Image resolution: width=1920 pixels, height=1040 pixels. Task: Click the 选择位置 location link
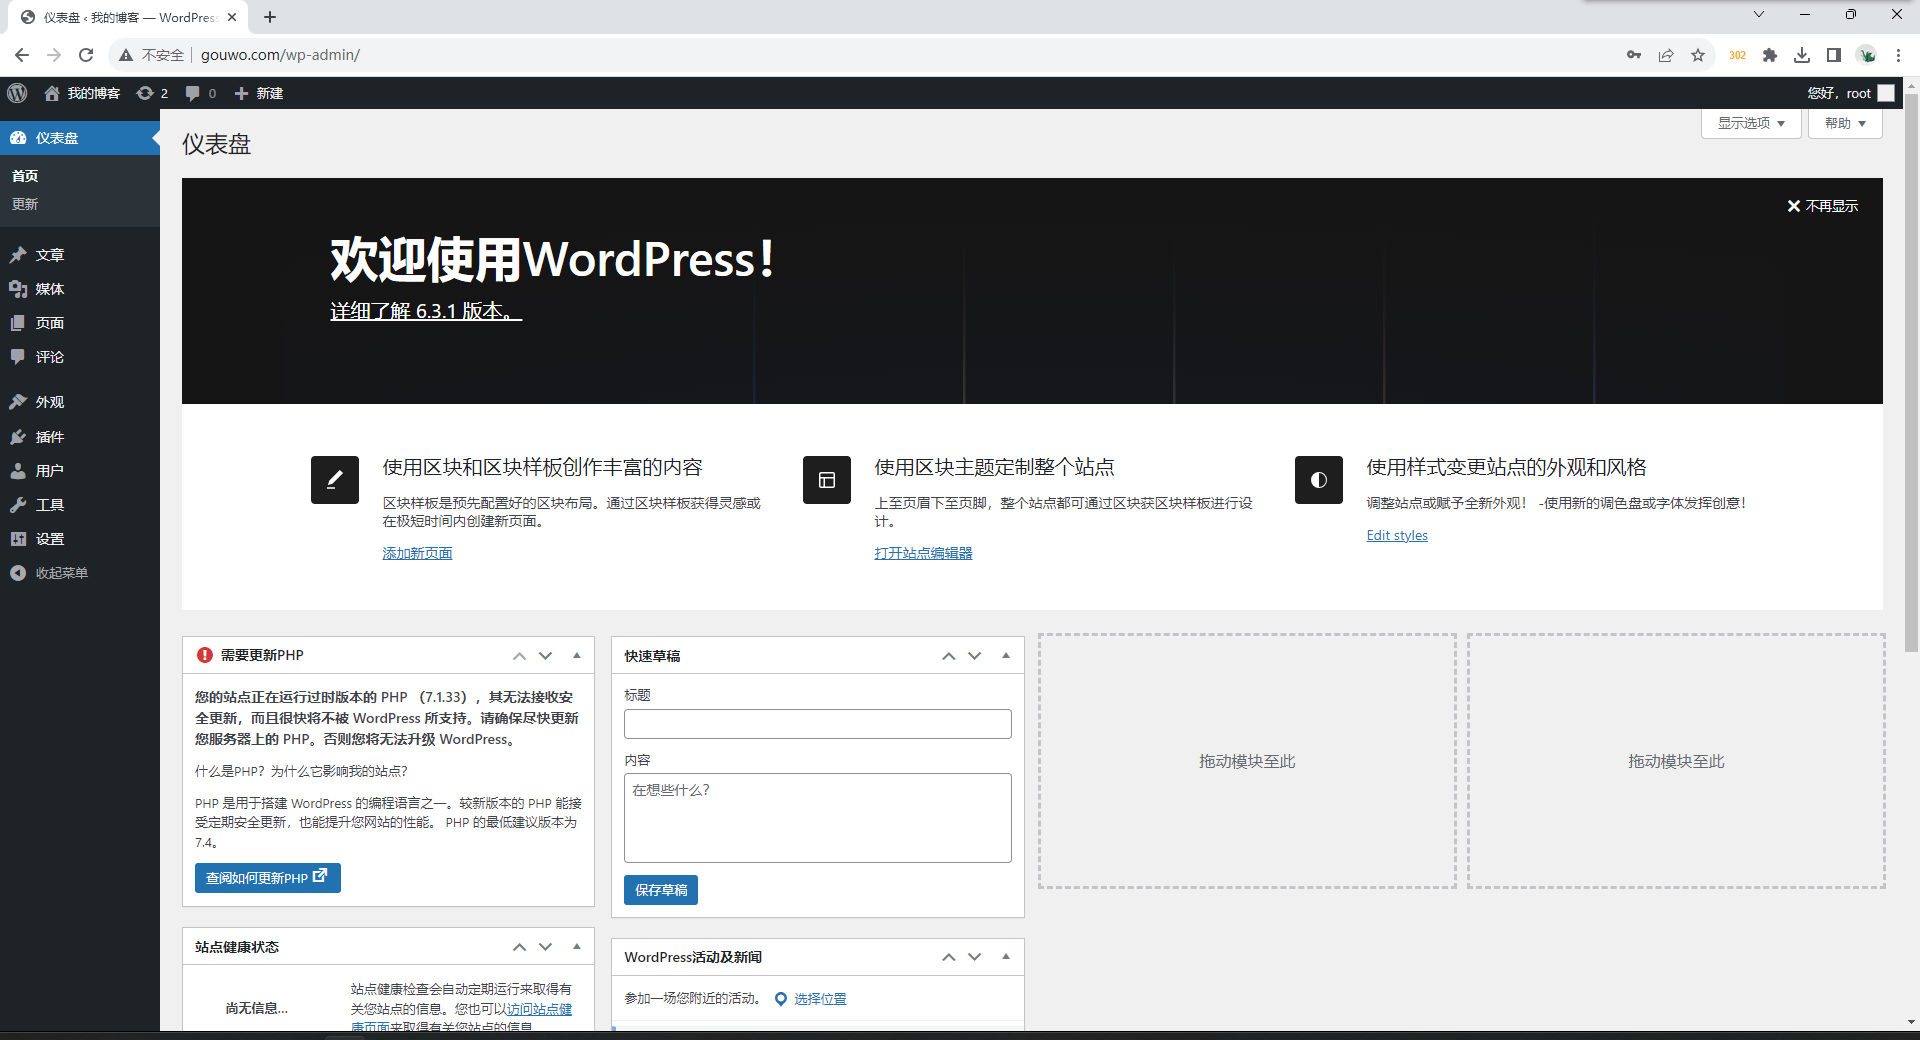coord(820,999)
